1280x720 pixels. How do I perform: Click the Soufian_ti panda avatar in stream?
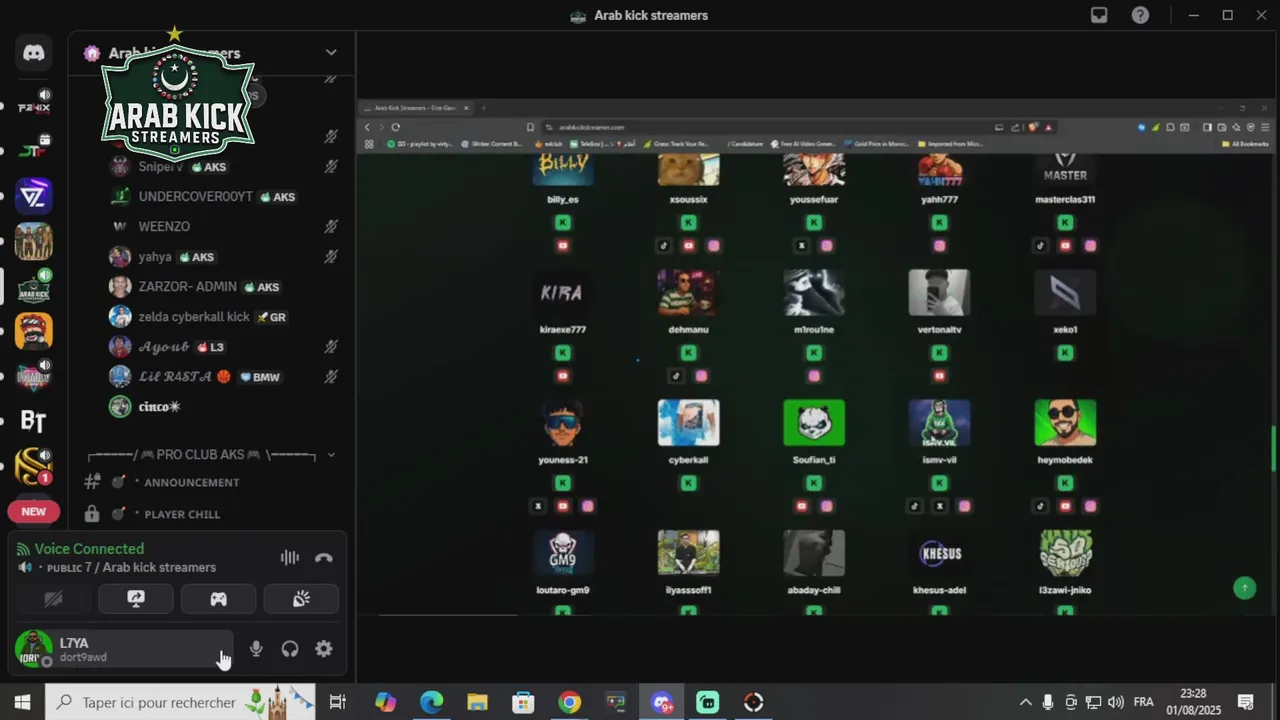pyautogui.click(x=814, y=423)
